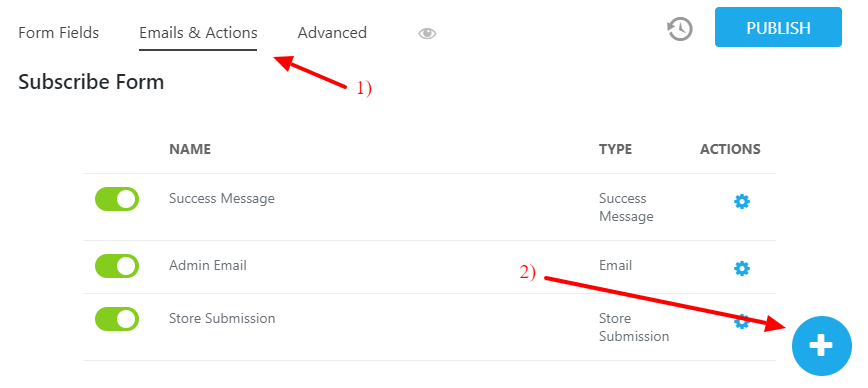Screen dimensions: 868x388
Task: Select the Admin Email action name
Action: pos(208,265)
